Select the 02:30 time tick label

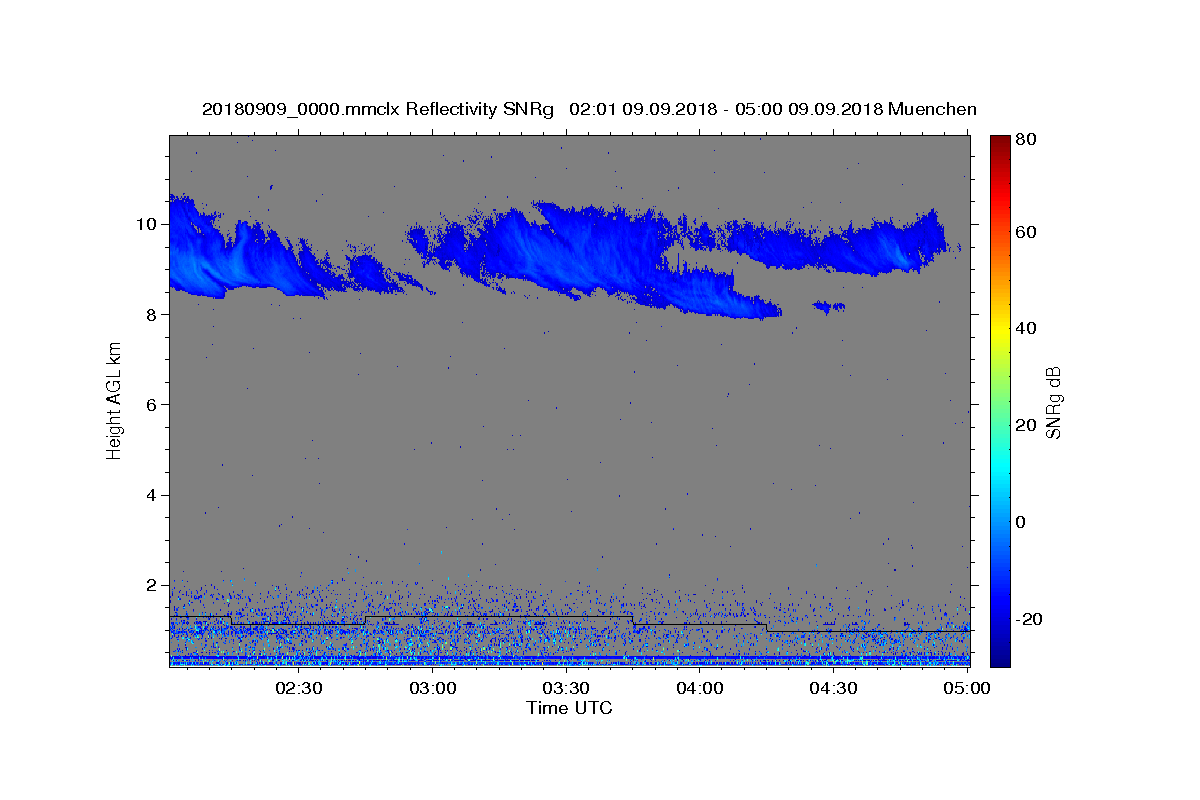point(298,688)
